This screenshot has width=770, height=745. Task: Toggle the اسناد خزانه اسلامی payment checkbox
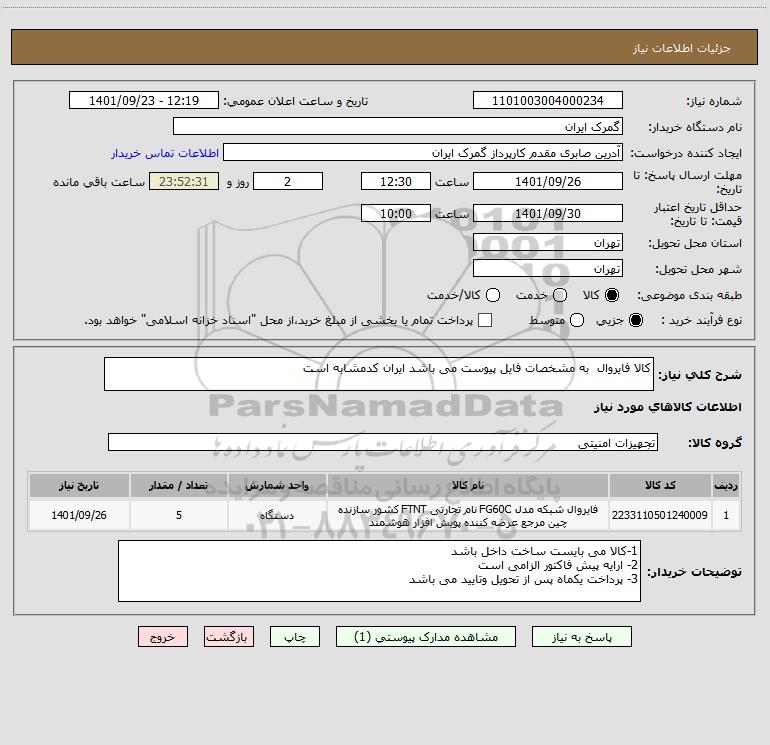click(485, 320)
